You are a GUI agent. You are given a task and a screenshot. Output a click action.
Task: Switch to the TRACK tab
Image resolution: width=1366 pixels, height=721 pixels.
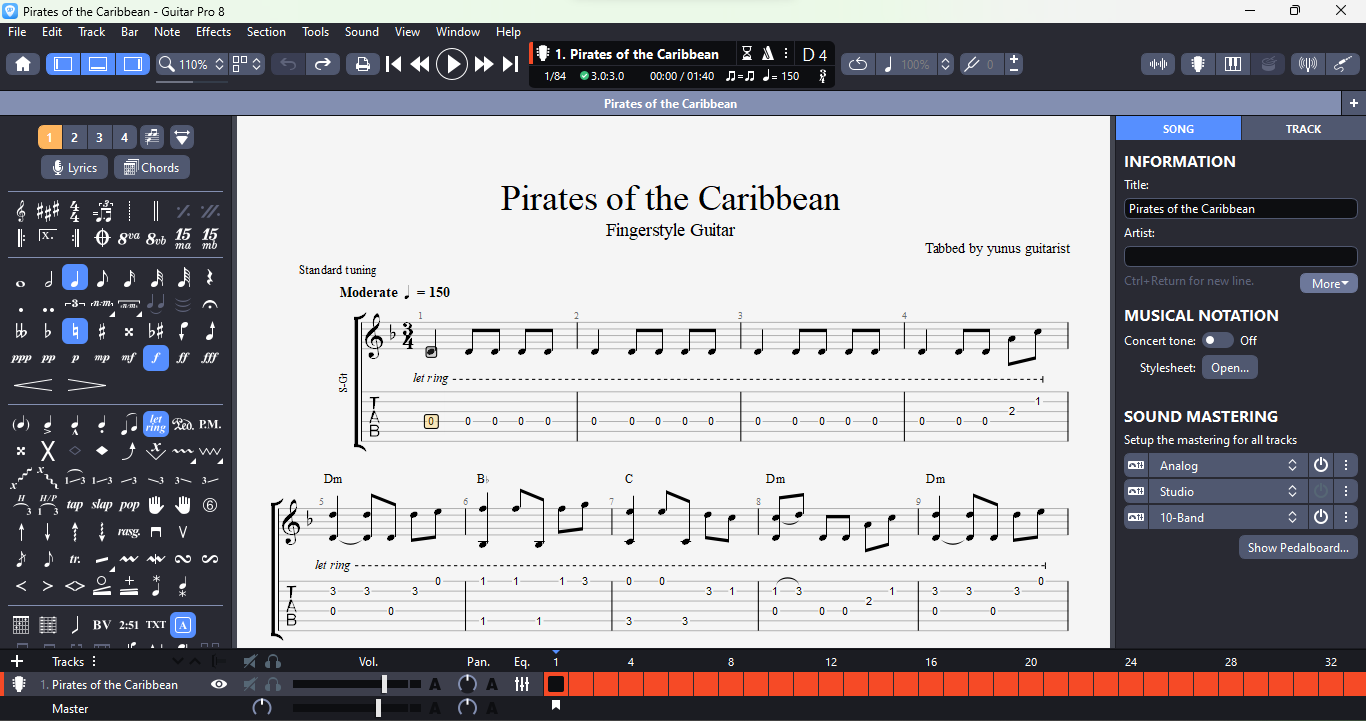[1302, 129]
